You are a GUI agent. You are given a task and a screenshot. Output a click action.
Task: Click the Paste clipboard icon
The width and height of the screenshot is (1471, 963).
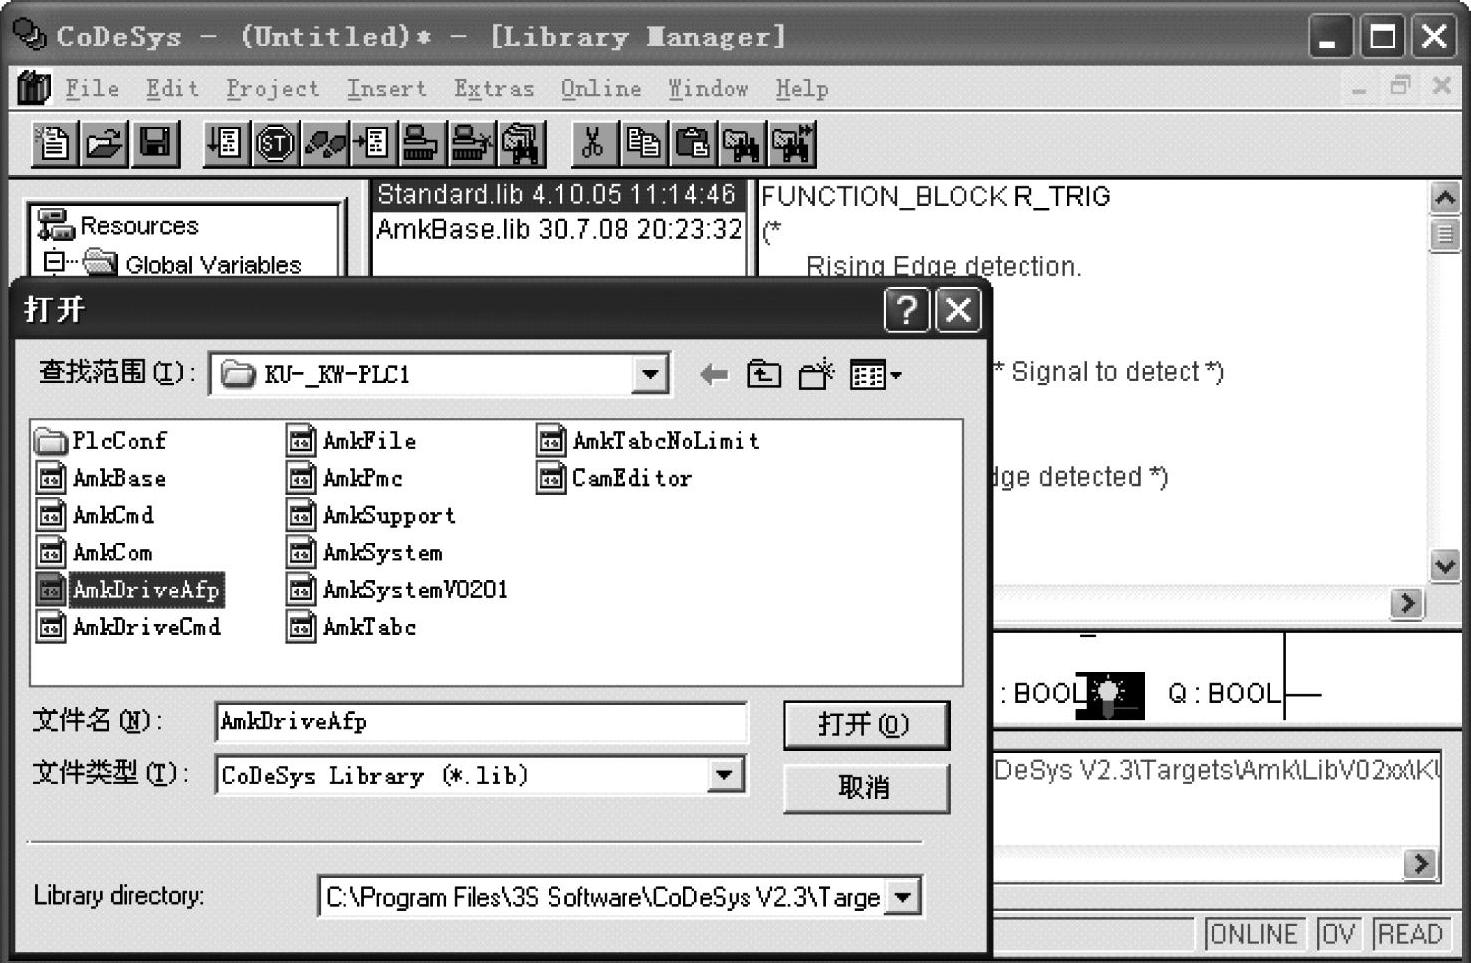692,144
